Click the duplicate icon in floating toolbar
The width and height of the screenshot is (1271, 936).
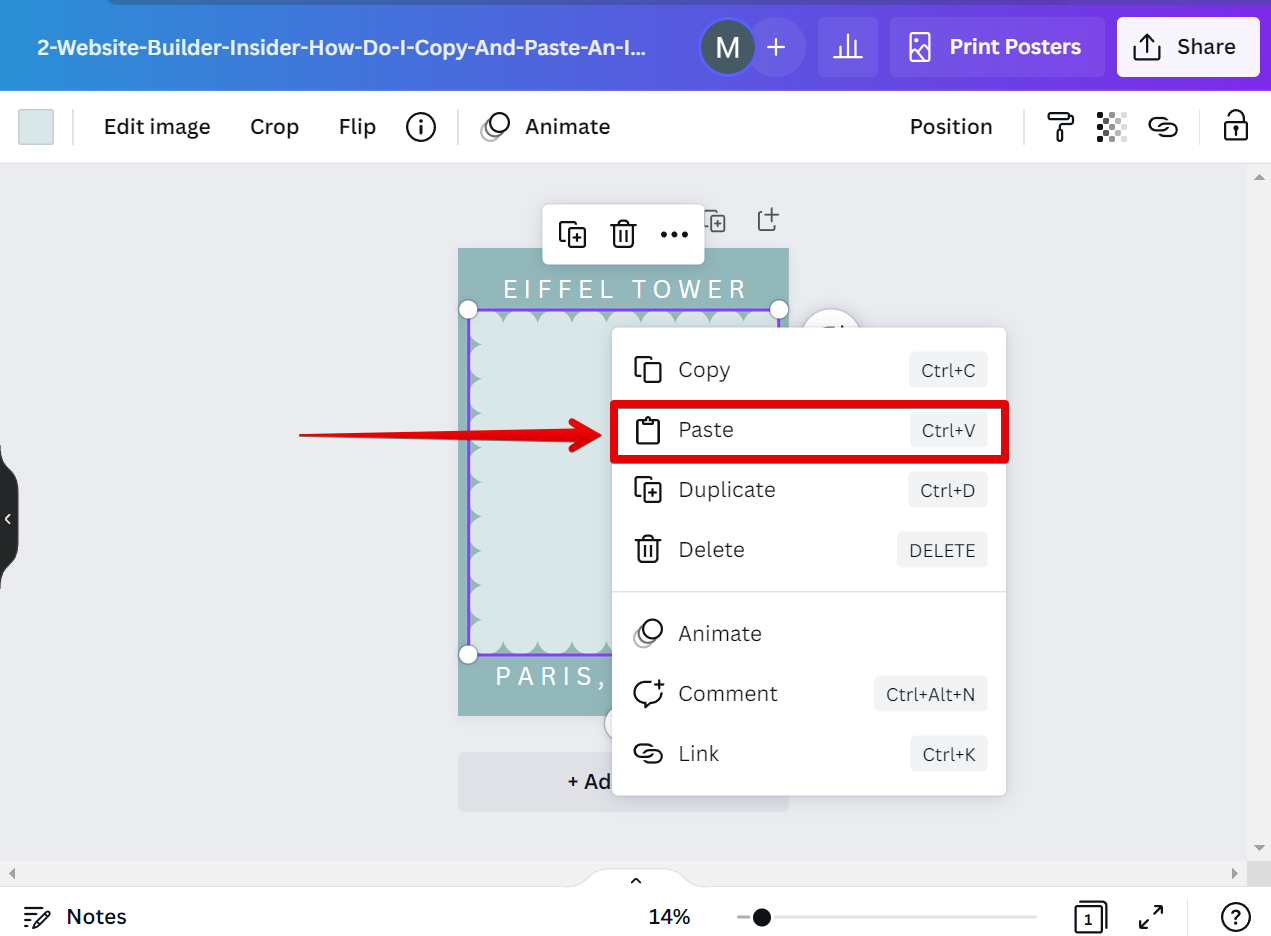[572, 234]
